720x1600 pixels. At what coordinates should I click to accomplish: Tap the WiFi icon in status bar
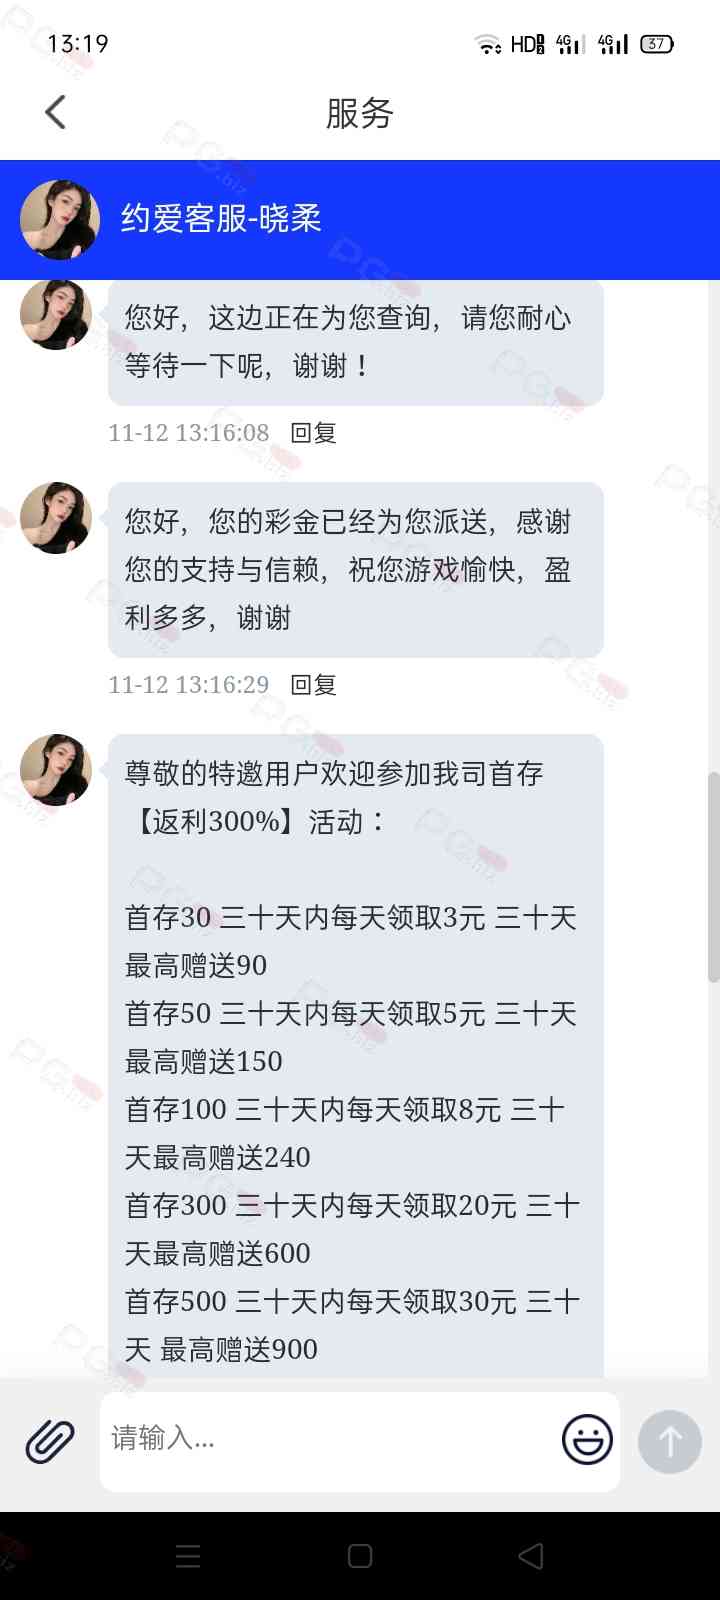488,44
